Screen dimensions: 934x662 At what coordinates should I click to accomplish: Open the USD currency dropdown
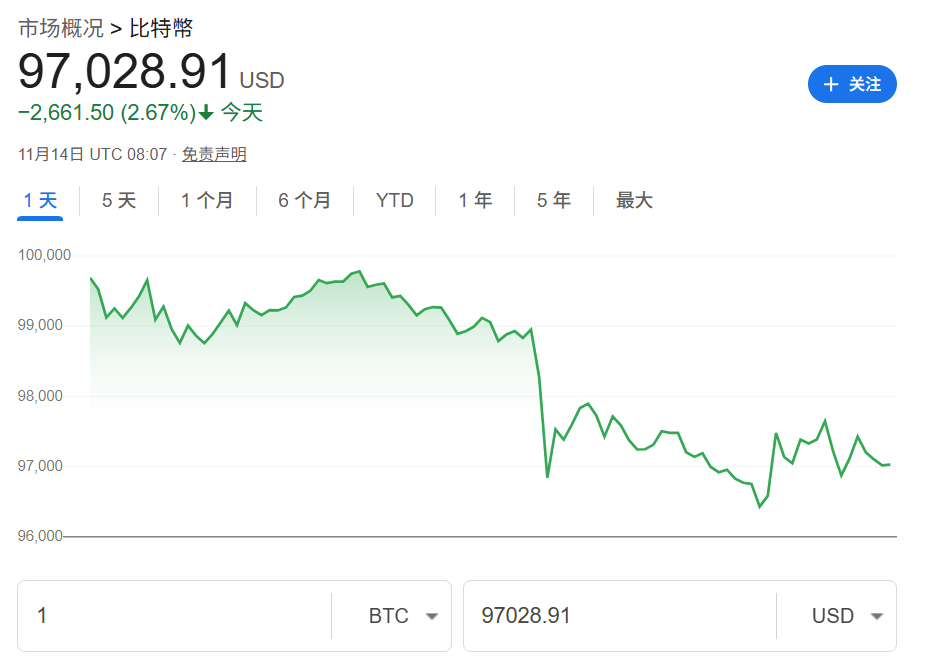[x=846, y=616]
